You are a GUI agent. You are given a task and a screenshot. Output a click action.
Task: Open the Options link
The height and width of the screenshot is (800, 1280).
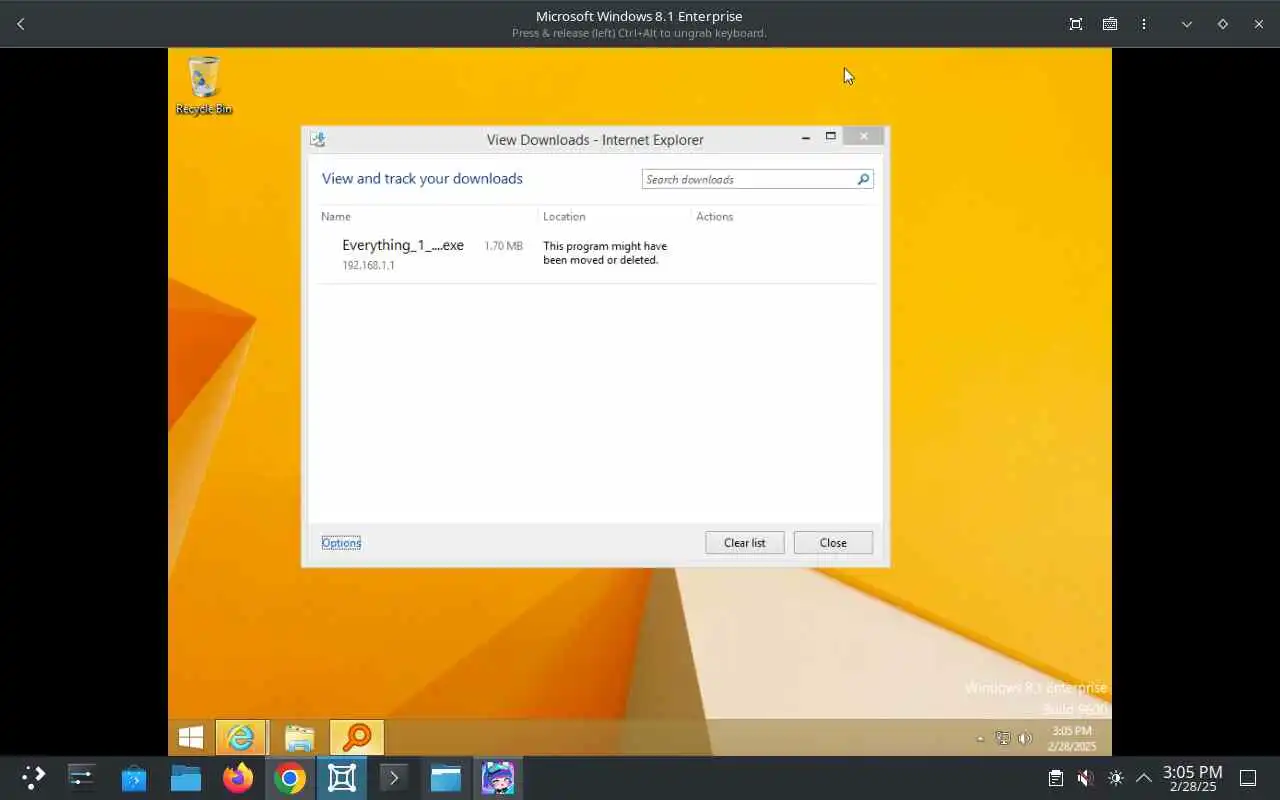[x=341, y=543]
